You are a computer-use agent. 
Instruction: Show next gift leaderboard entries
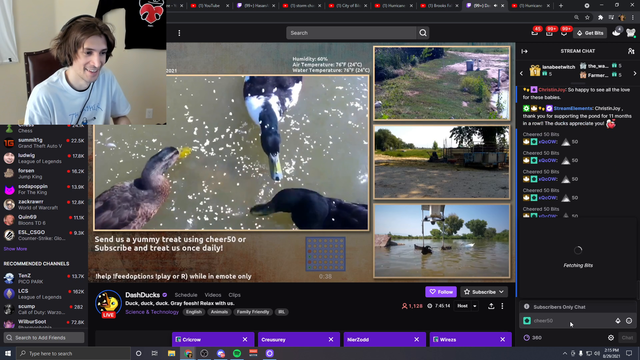[635, 73]
